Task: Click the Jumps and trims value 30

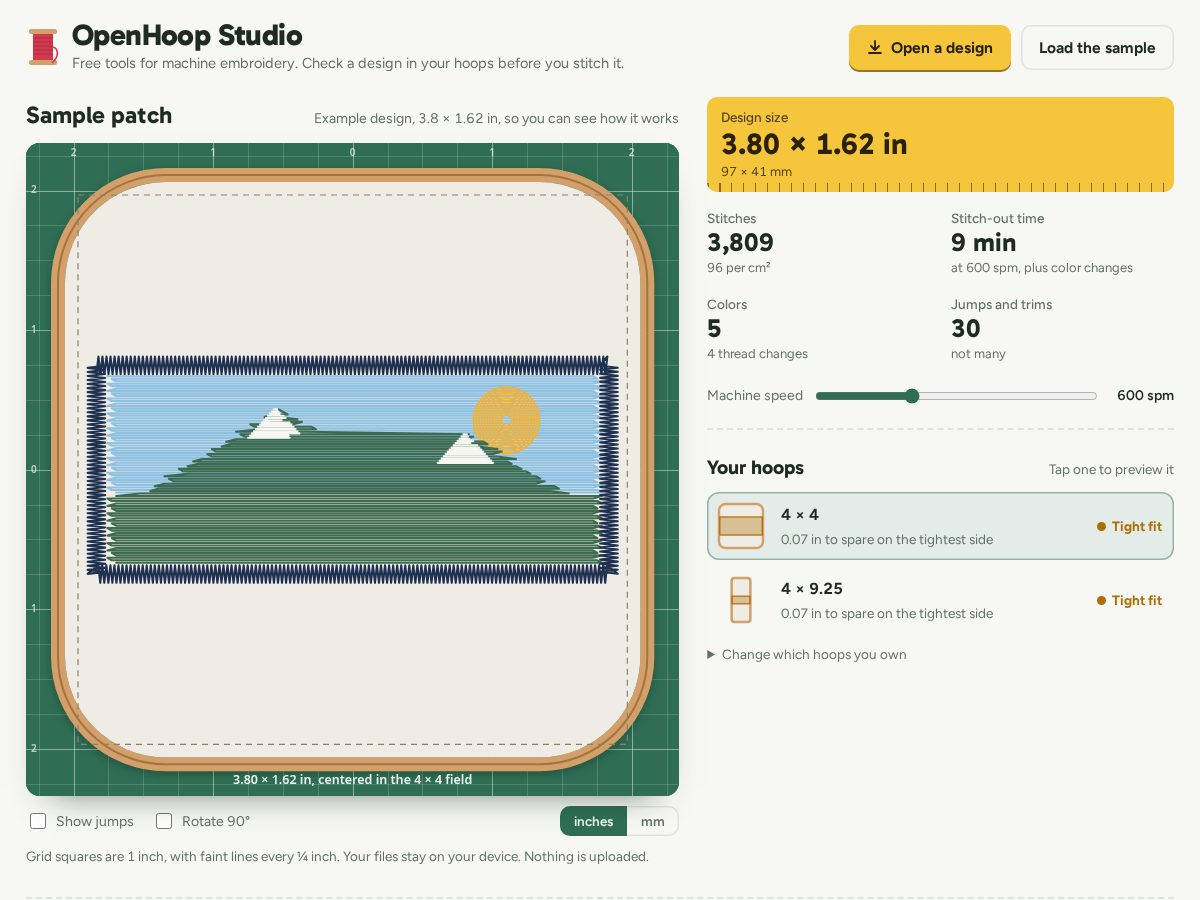Action: (x=966, y=329)
